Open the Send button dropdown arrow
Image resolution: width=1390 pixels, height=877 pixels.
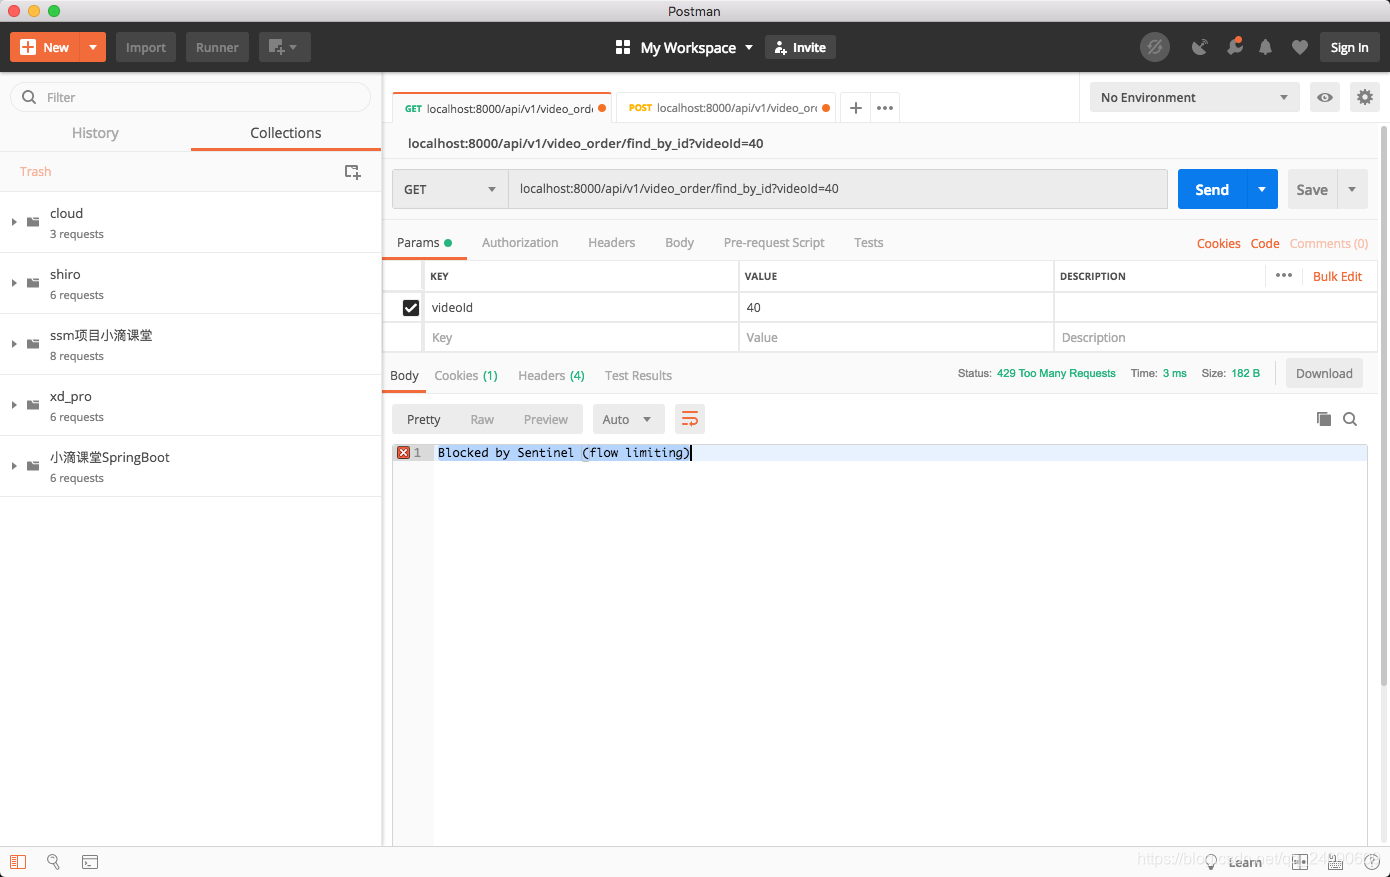1262,189
